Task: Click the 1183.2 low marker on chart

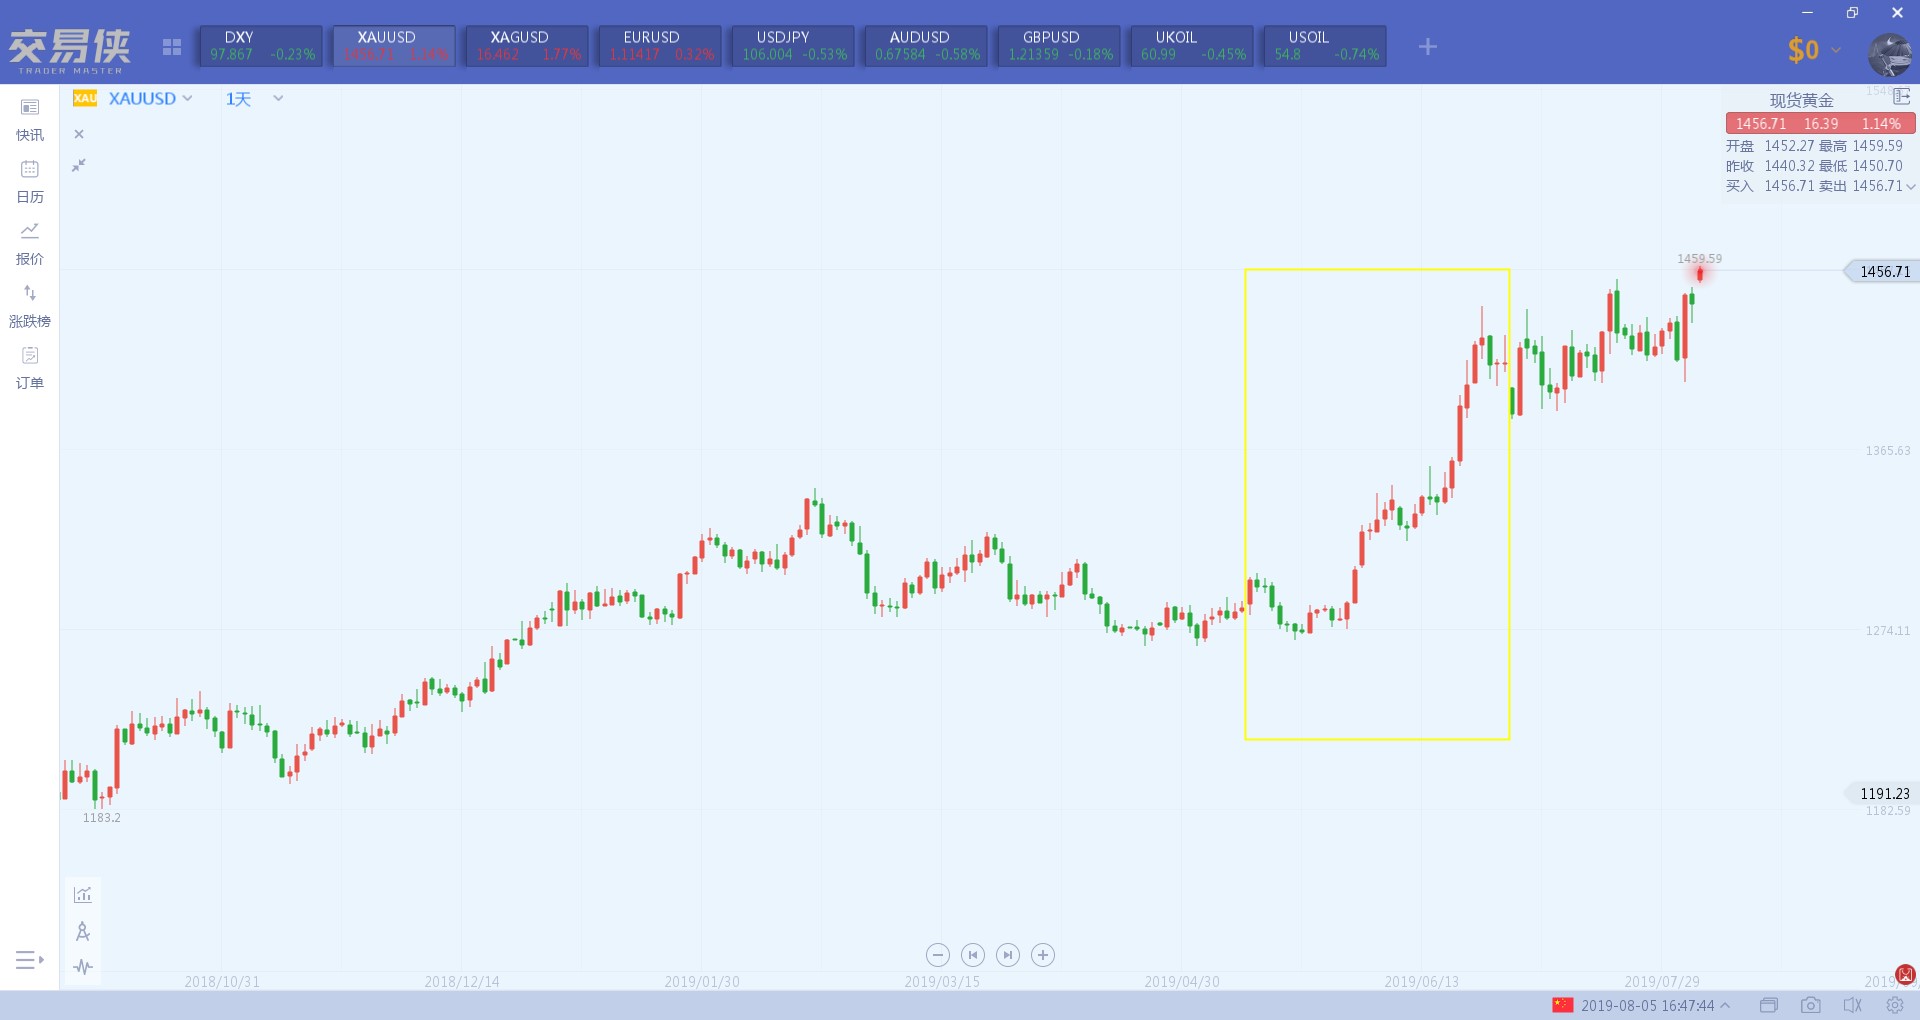Action: (101, 818)
